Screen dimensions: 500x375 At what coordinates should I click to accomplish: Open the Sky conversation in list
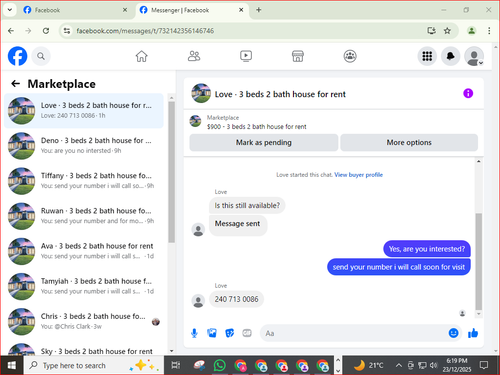(84, 349)
